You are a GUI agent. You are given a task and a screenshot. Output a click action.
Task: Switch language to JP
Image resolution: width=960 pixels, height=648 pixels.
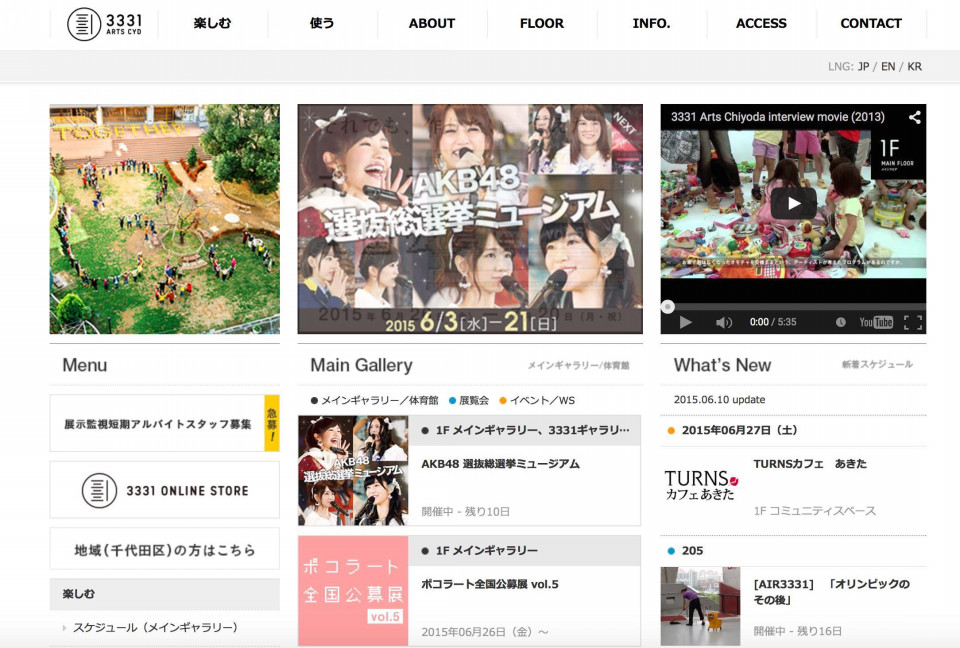(863, 67)
